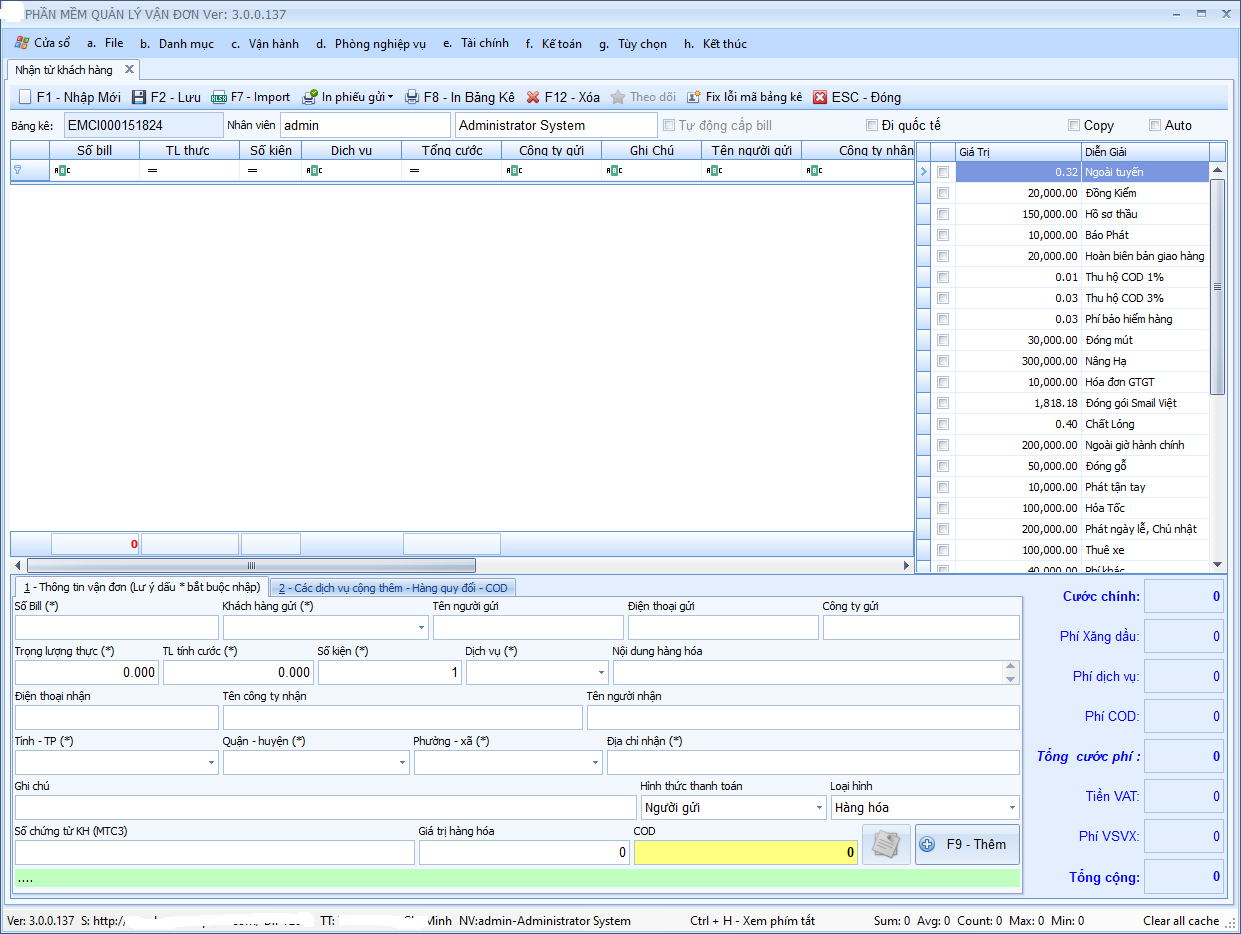Image resolution: width=1241 pixels, height=934 pixels.
Task: Click the F9 - Thêm button
Action: point(967,844)
